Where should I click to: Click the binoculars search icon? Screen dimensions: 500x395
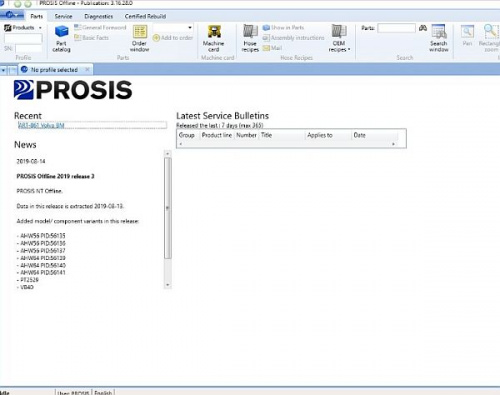click(423, 28)
